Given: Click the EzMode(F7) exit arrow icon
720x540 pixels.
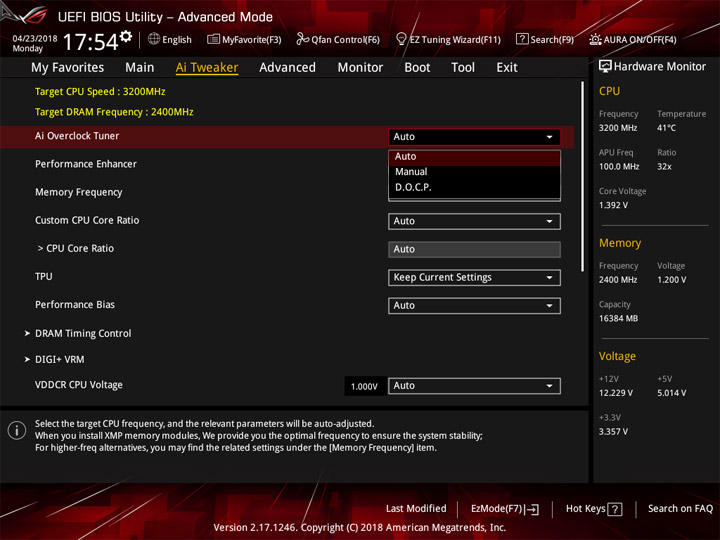Looking at the screenshot, I should tap(532, 509).
